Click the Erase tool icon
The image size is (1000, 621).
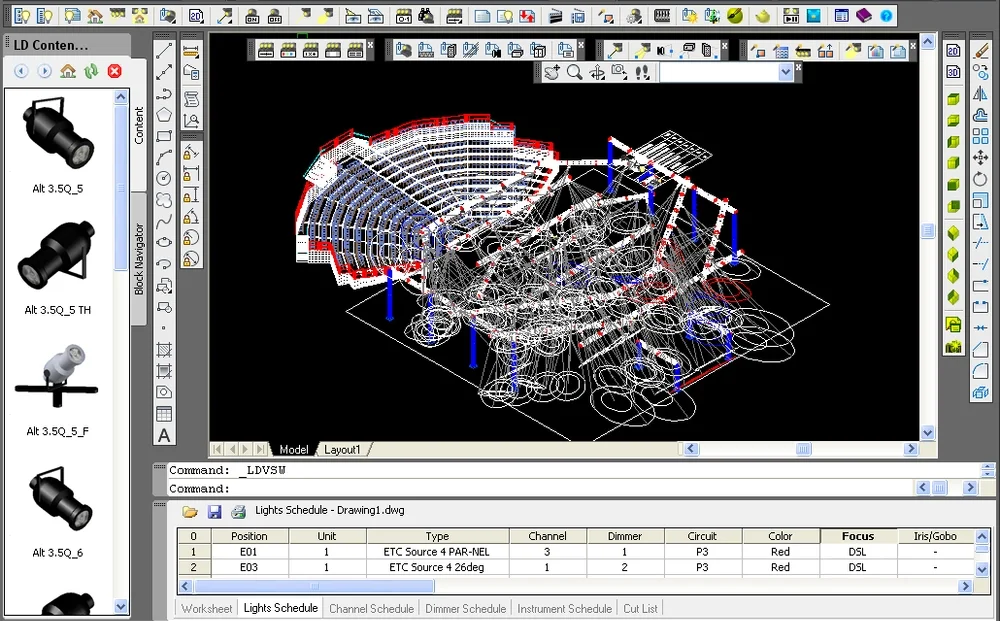(x=980, y=52)
